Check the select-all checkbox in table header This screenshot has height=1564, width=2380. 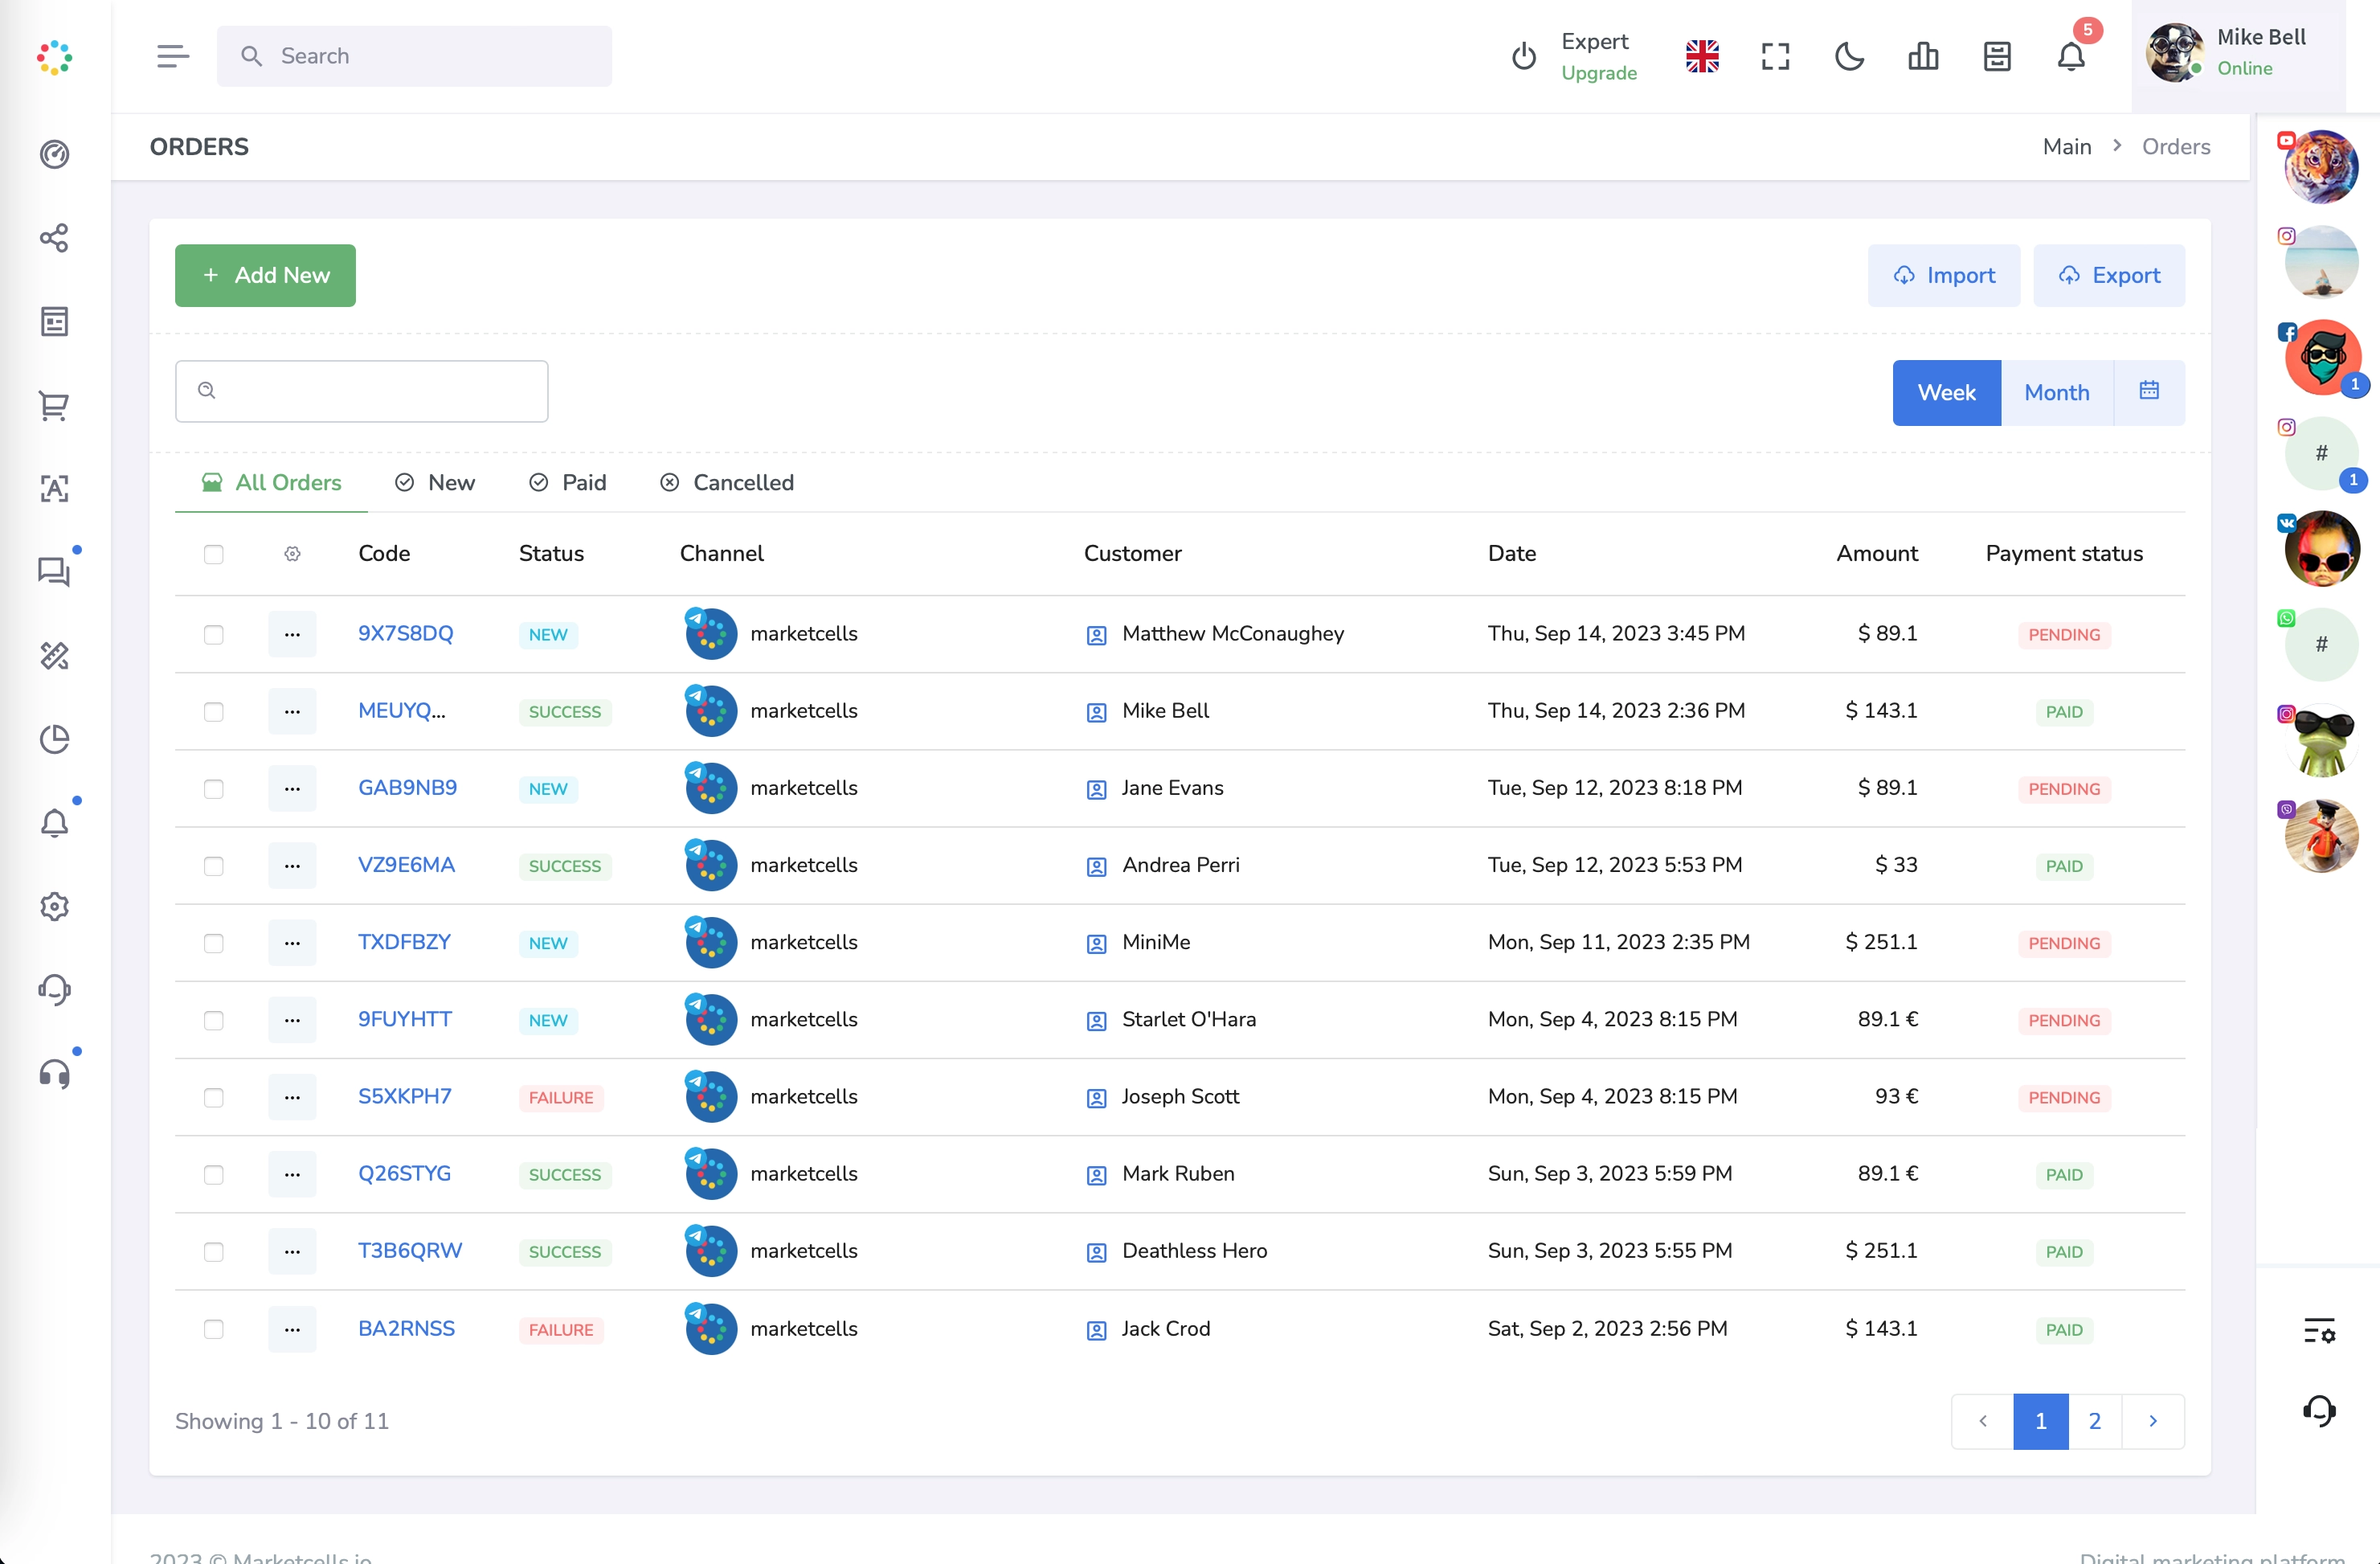coord(213,554)
